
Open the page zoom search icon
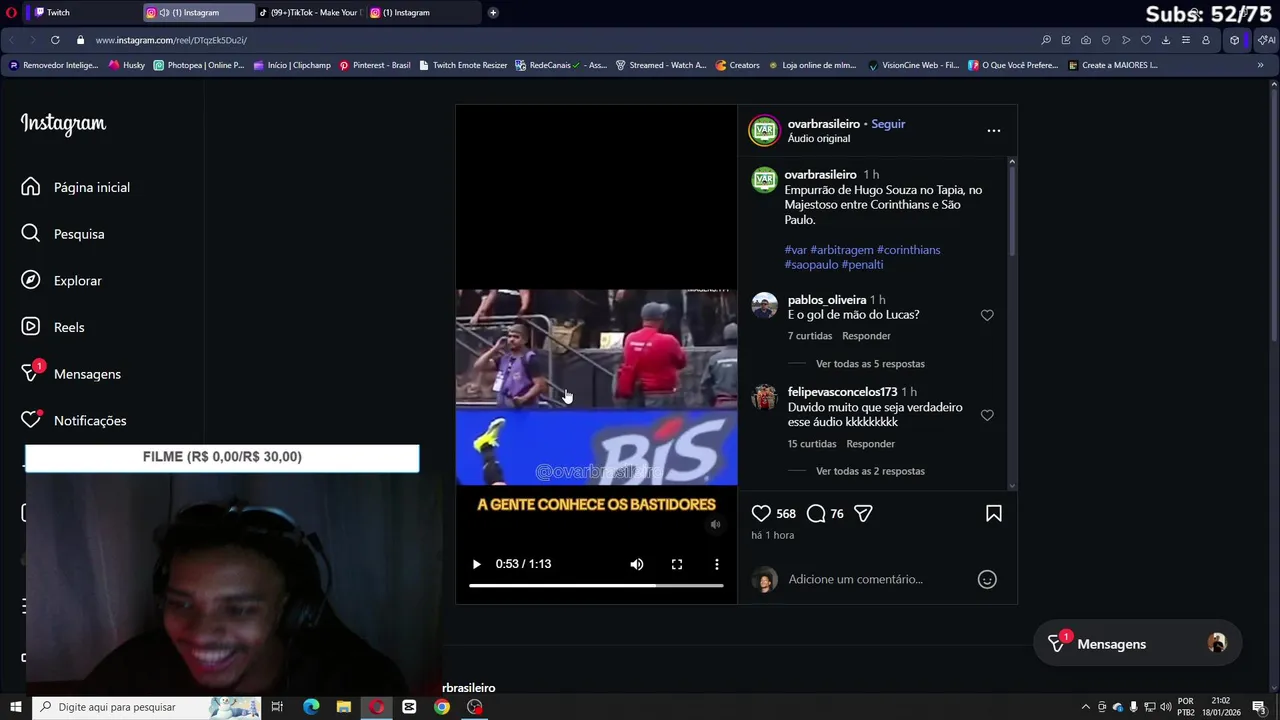(x=1046, y=40)
